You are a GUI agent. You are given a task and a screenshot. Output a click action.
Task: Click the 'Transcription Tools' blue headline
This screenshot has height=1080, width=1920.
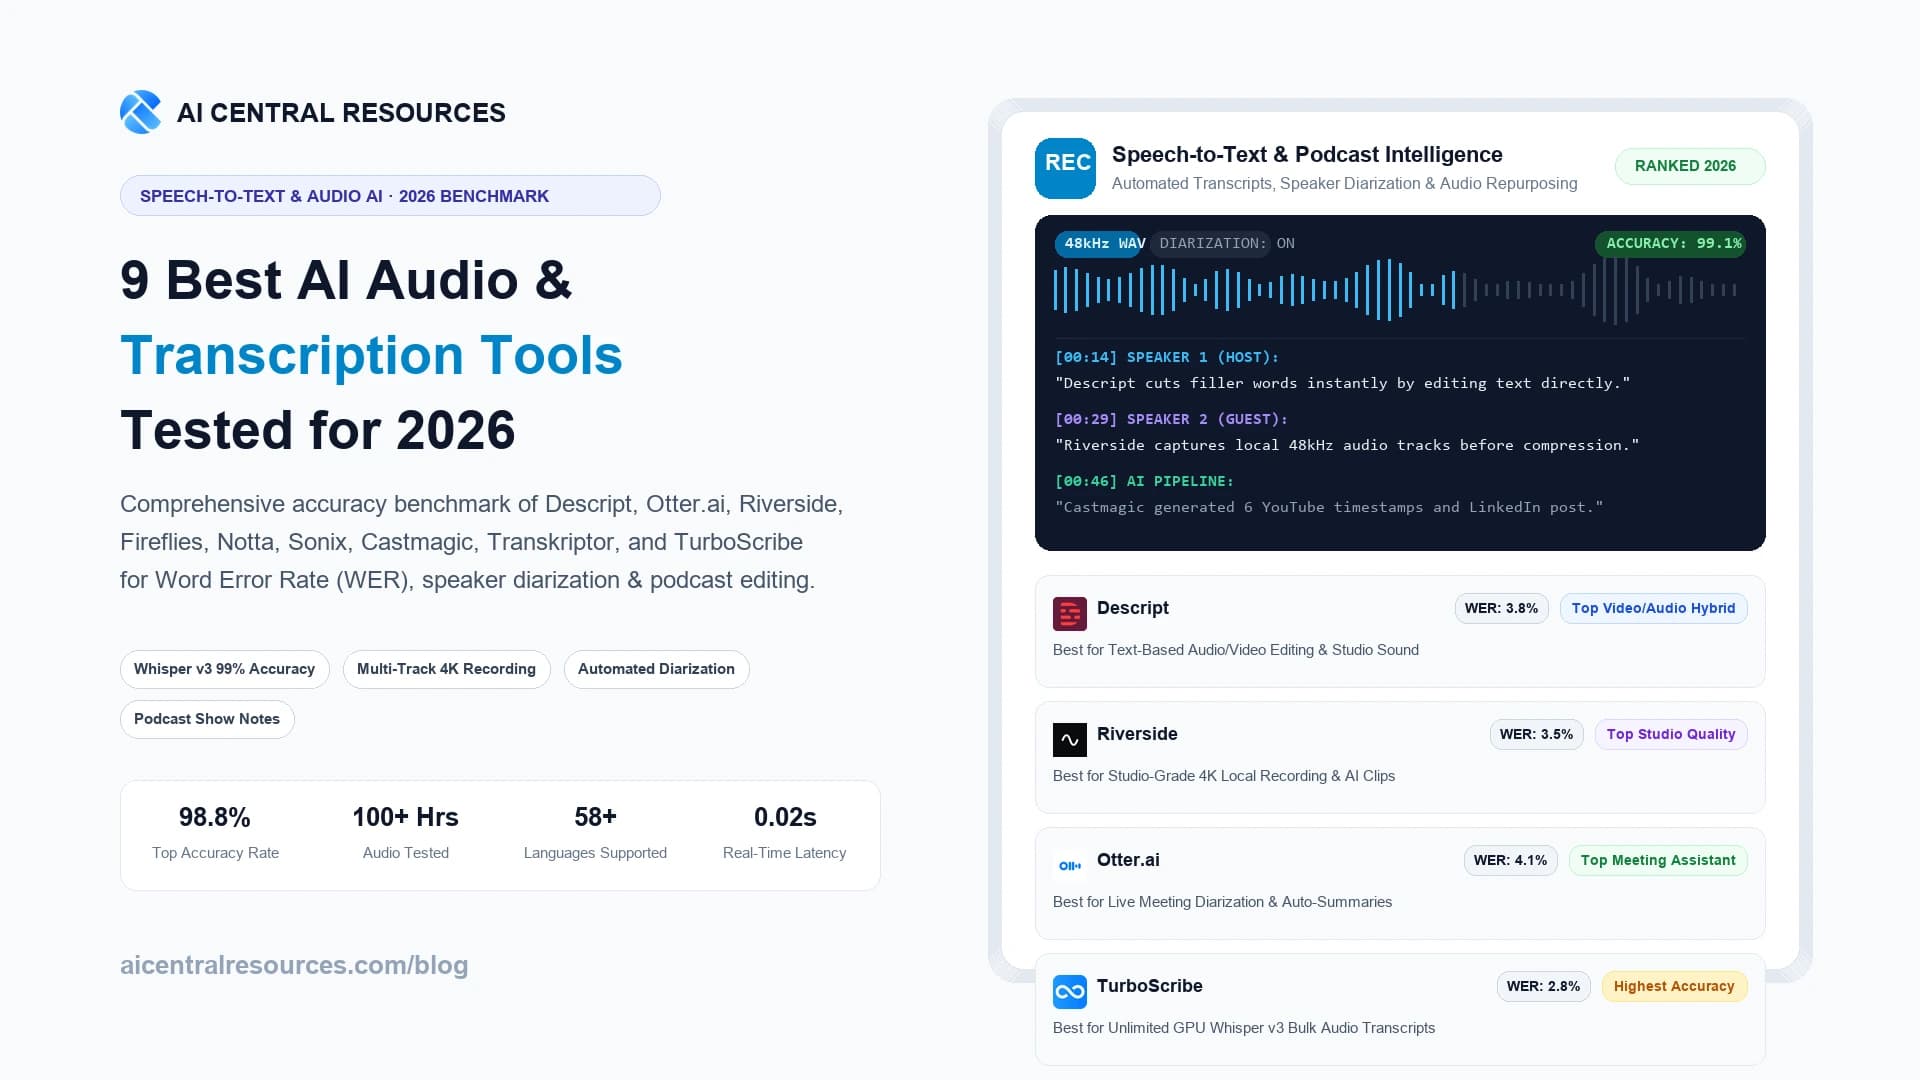[x=371, y=355]
